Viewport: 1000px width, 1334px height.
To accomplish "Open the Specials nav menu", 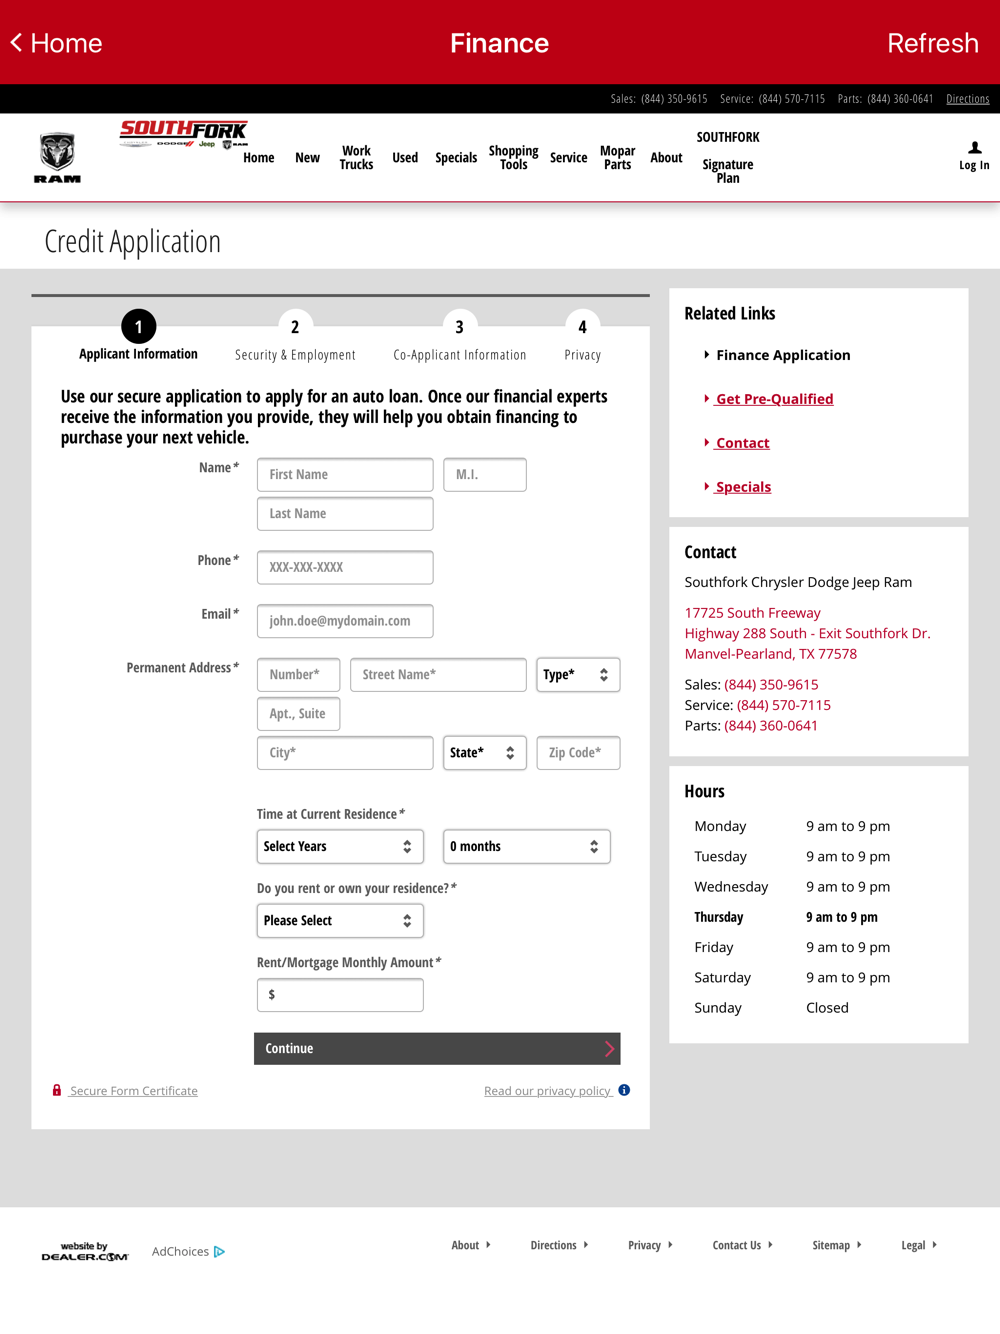I will [456, 158].
